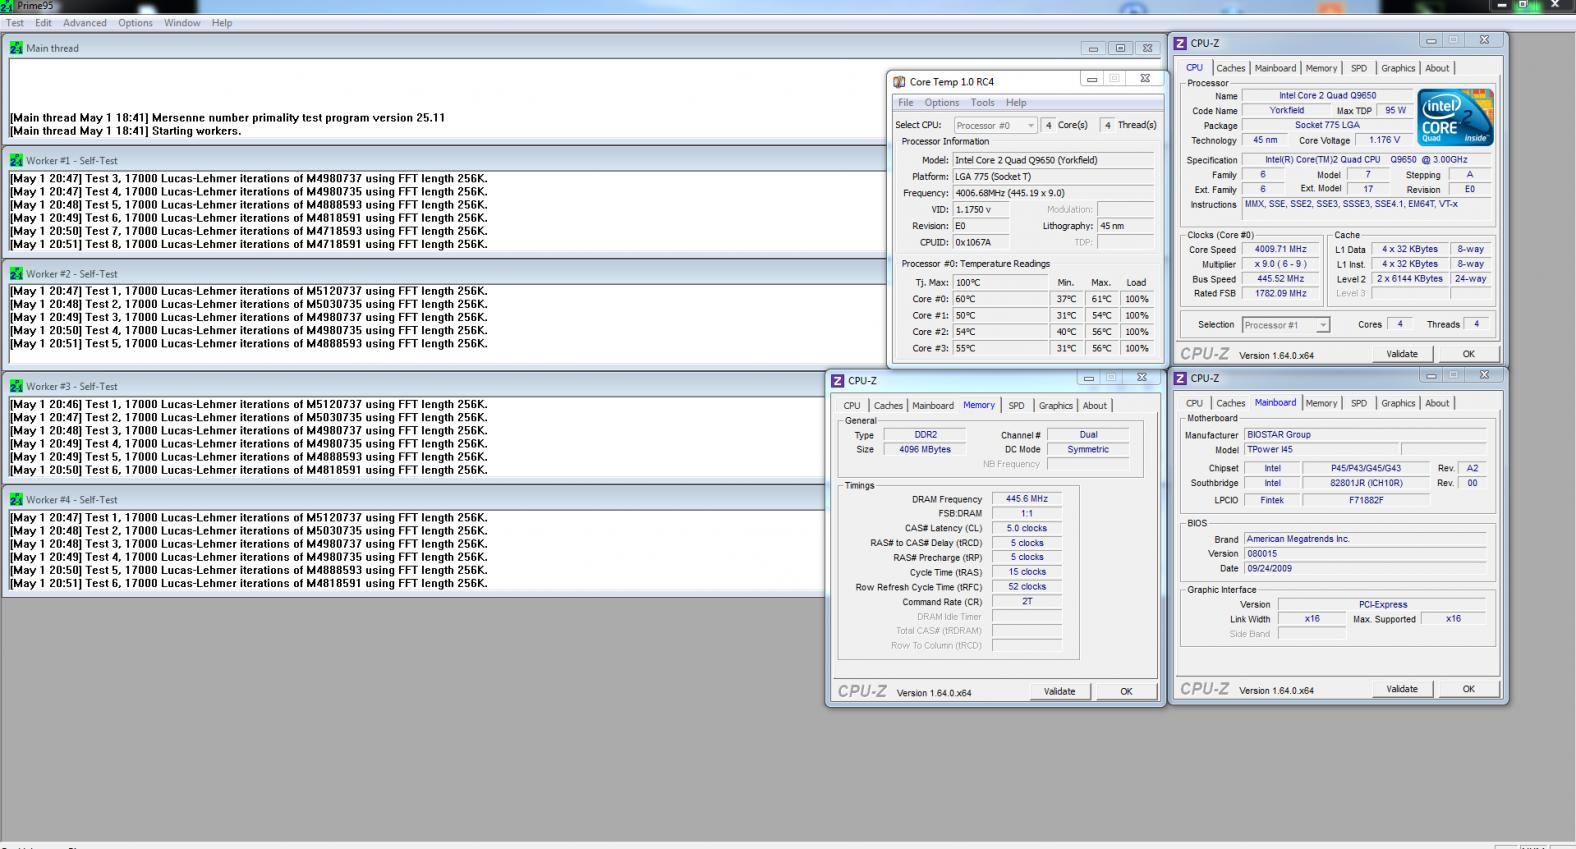Switch to Caches tab in top CPU-Z window
The height and width of the screenshot is (849, 1576).
click(1230, 68)
